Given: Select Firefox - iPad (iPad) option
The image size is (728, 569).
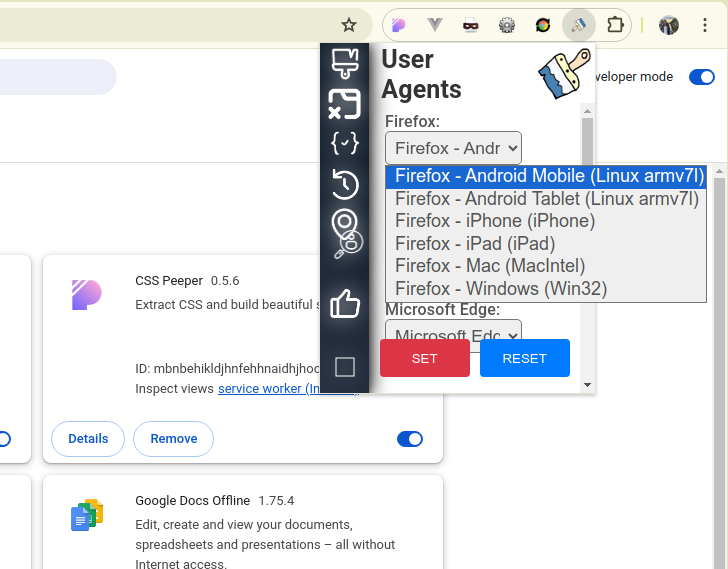Looking at the screenshot, I should [x=474, y=243].
